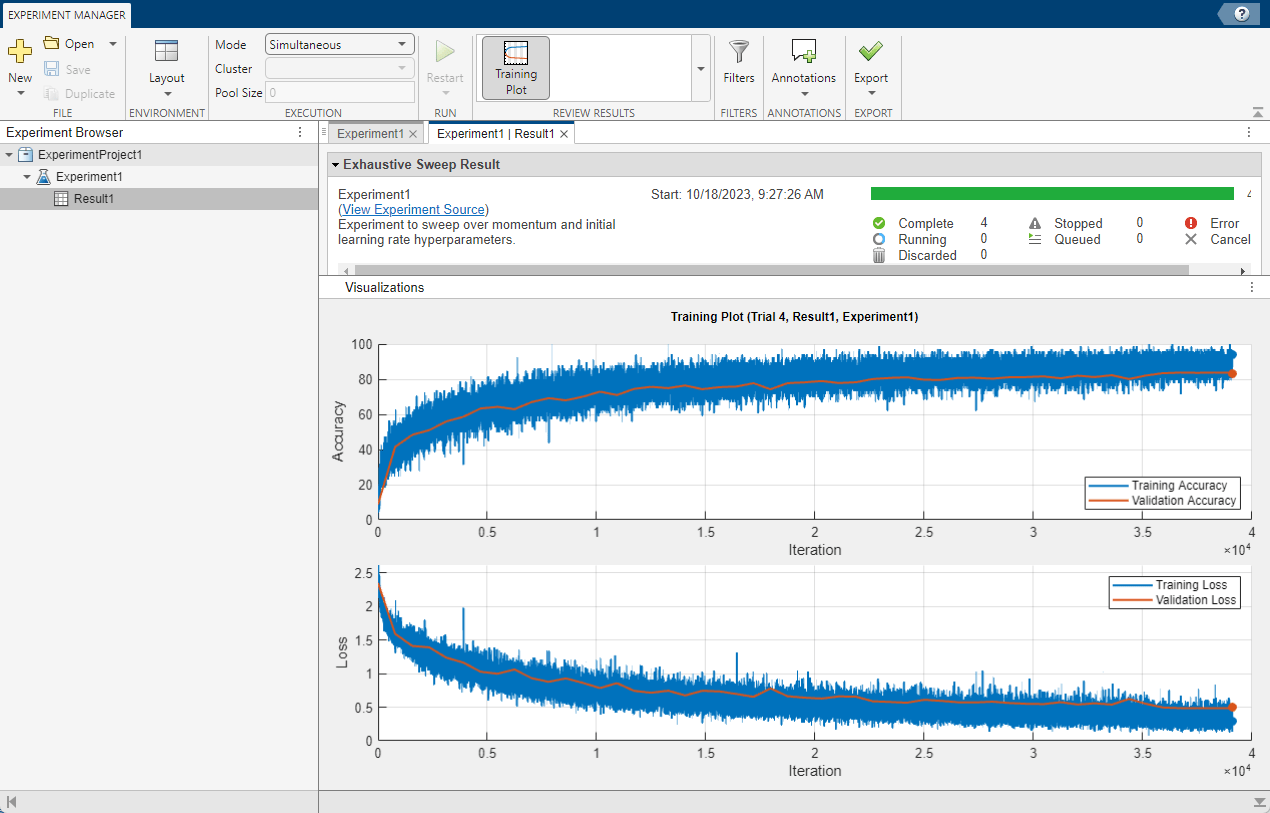Open the Experiment Browser three-dot menu
The width and height of the screenshot is (1270, 813).
(300, 132)
